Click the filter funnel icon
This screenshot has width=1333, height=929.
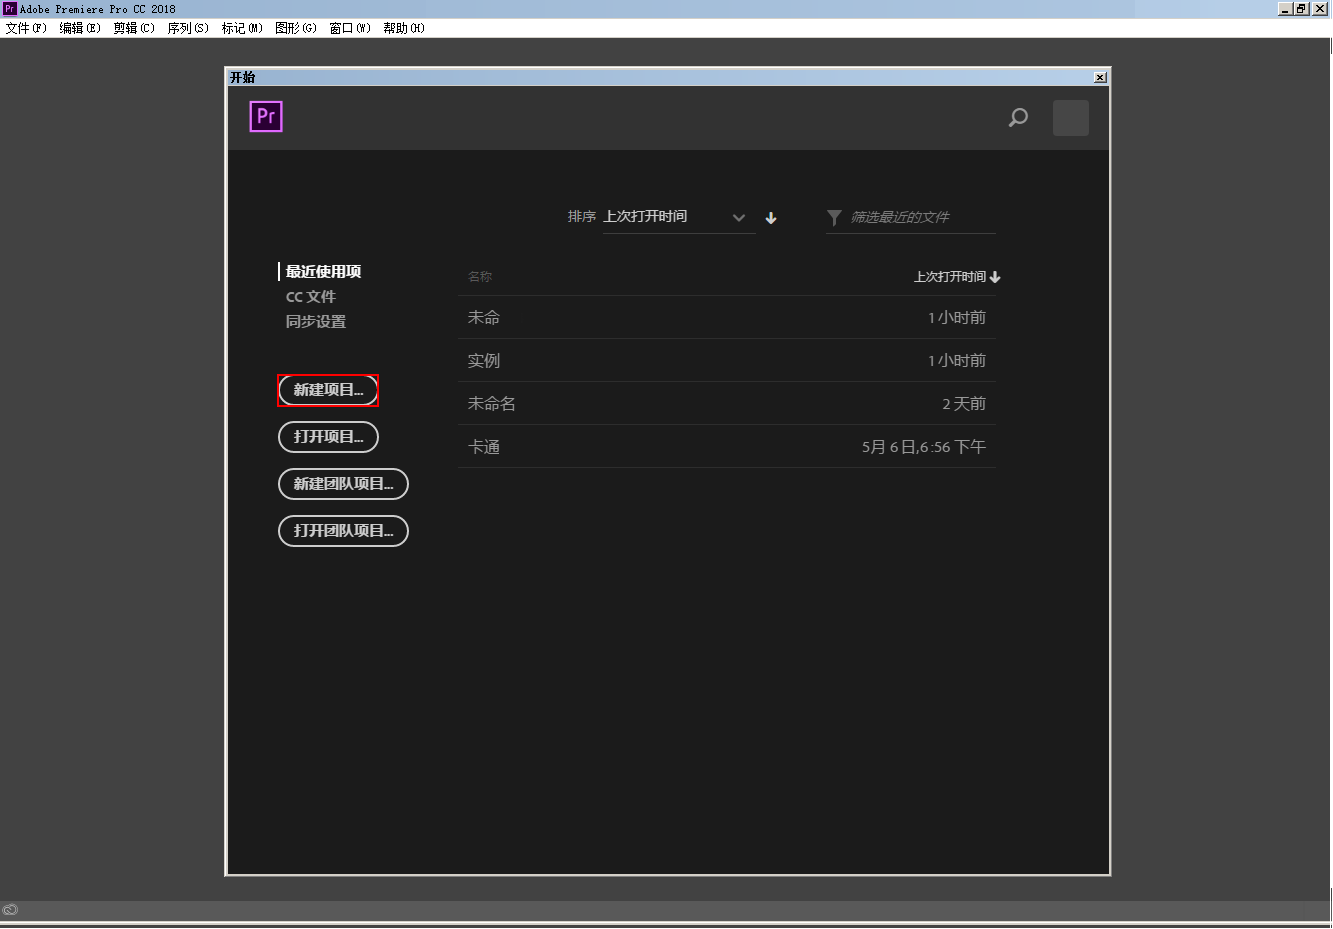pos(834,217)
